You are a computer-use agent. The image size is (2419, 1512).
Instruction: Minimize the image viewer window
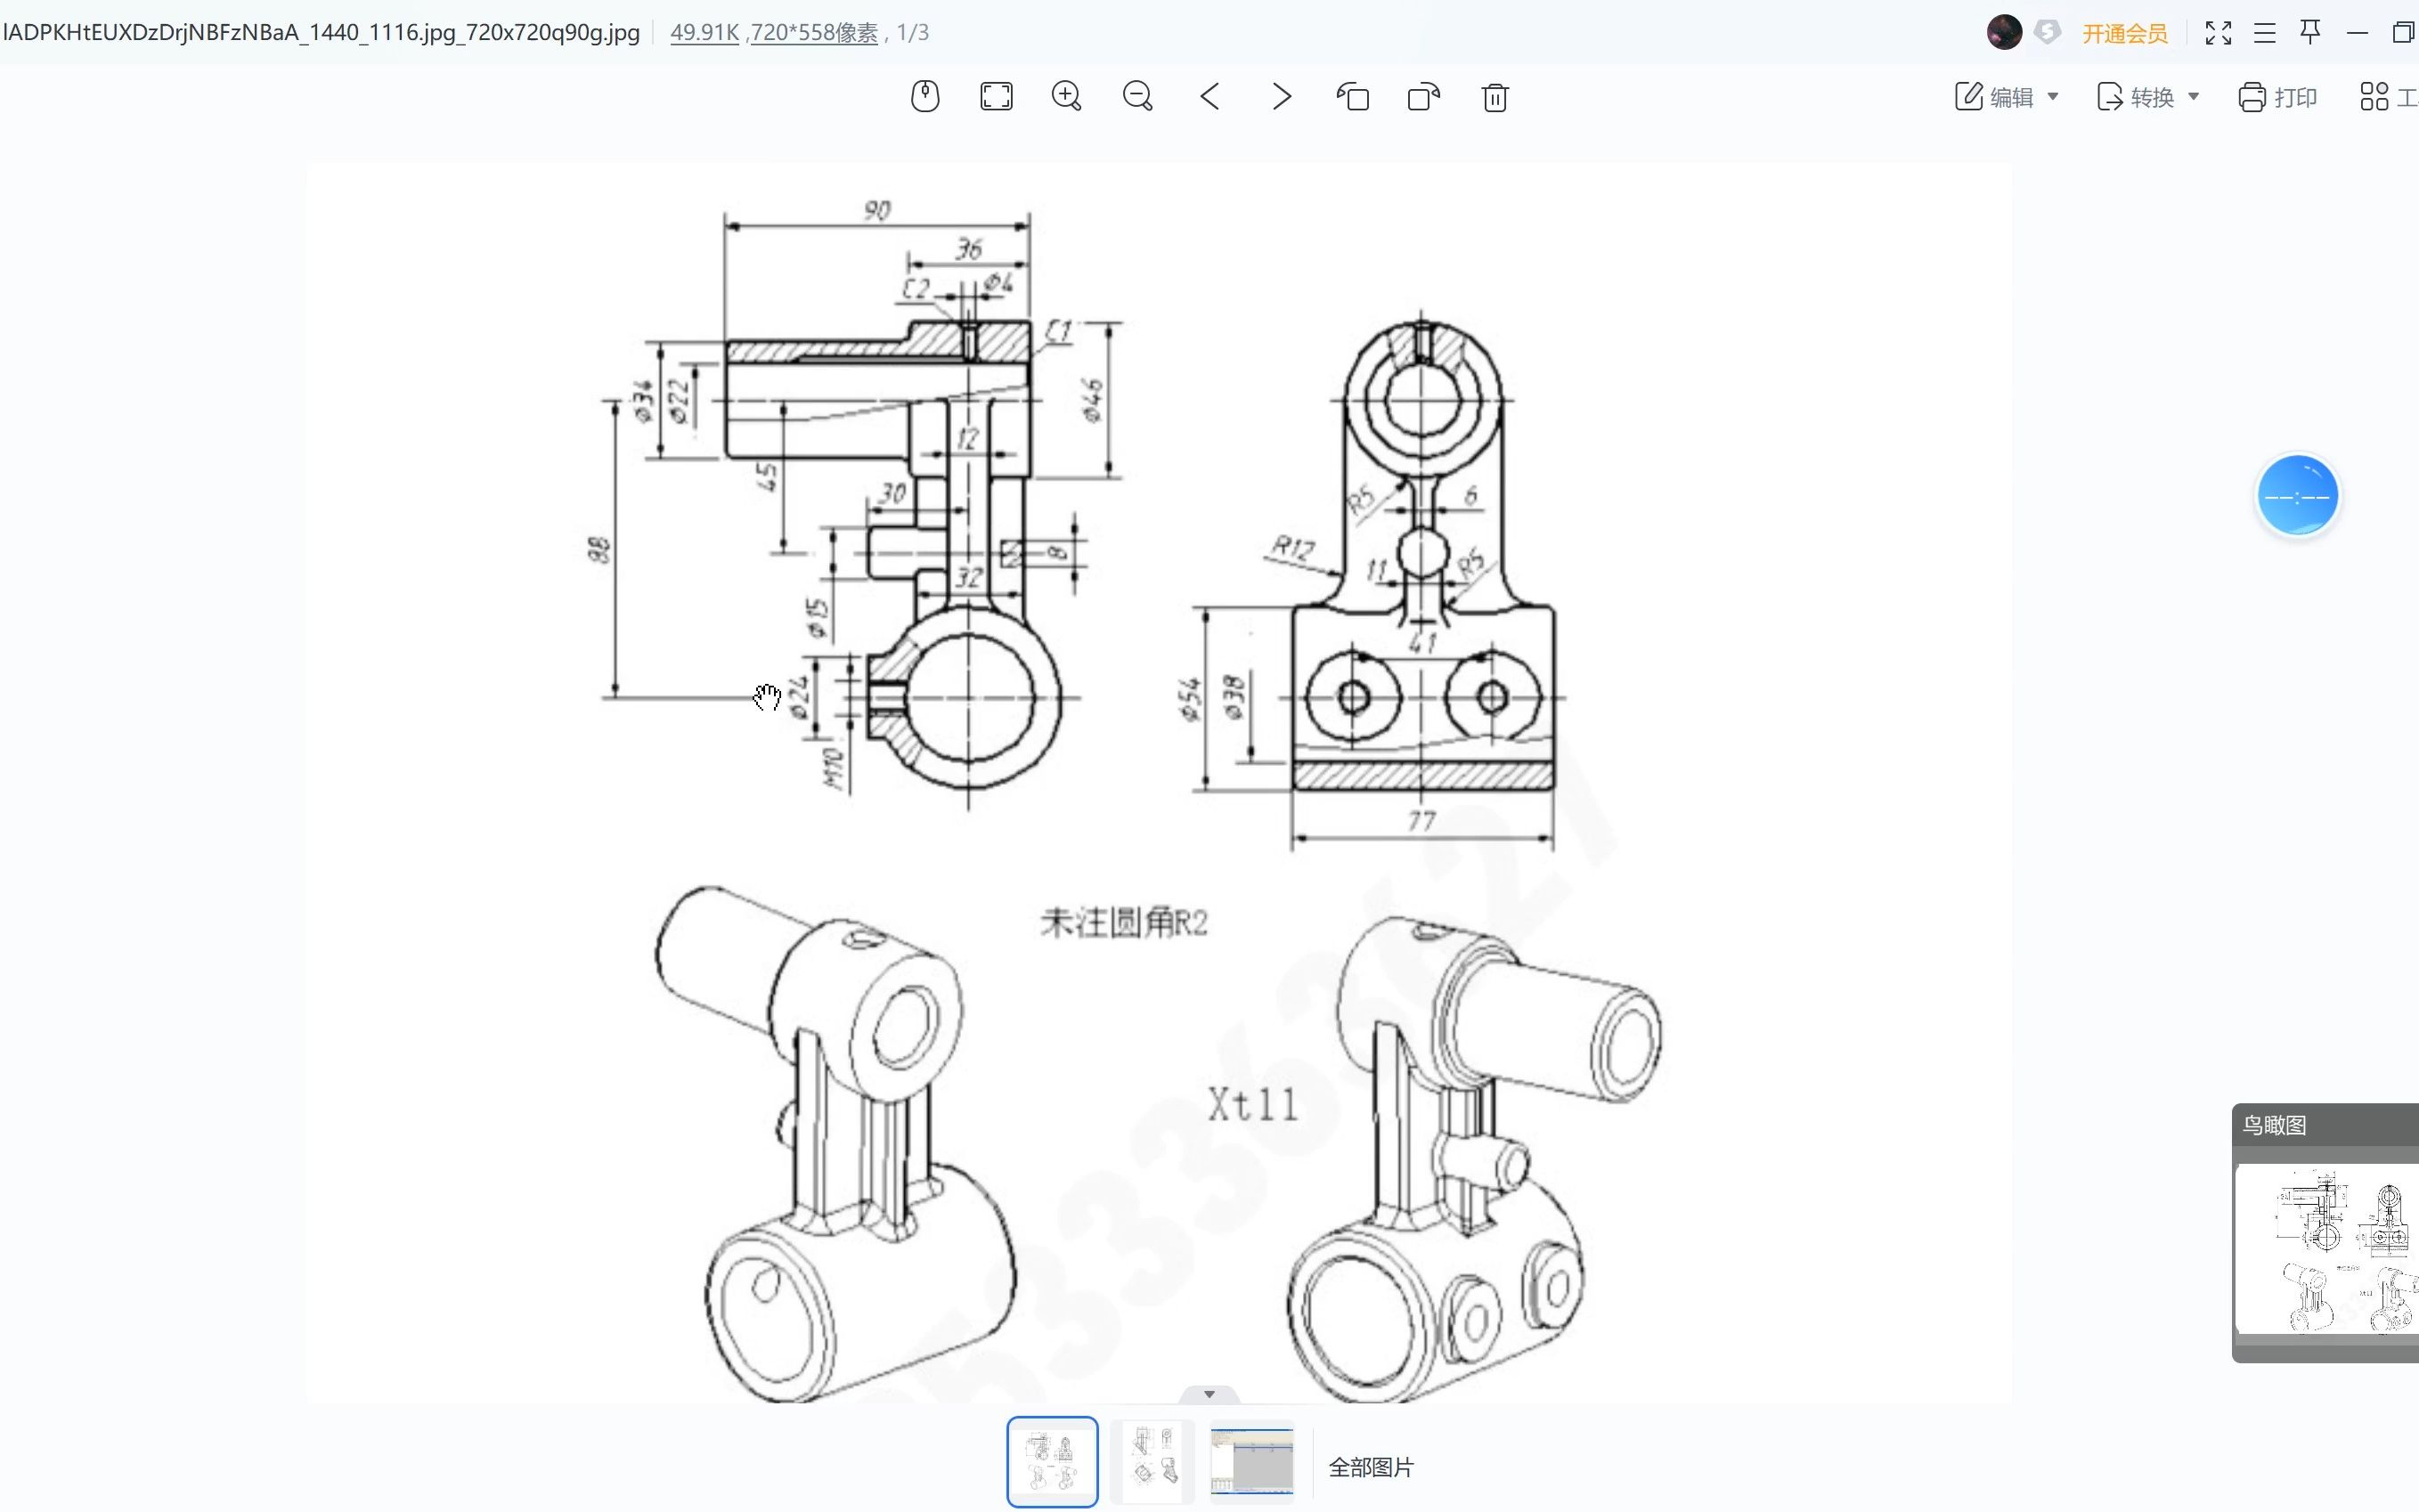pos(2357,33)
